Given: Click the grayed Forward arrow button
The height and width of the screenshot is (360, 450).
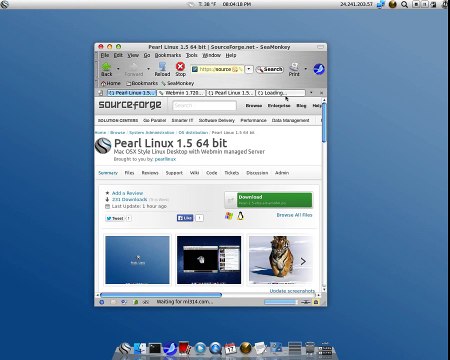Looking at the screenshot, I should coord(134,69).
